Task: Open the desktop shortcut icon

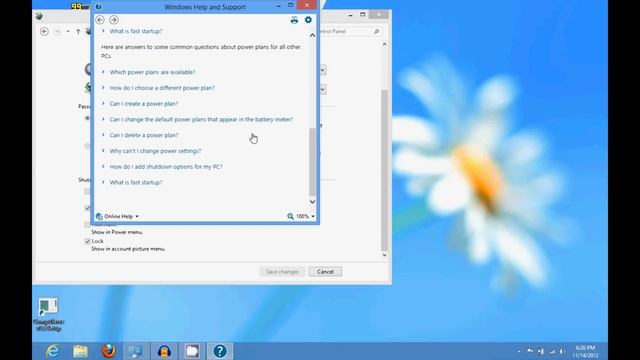Action: click(x=49, y=313)
